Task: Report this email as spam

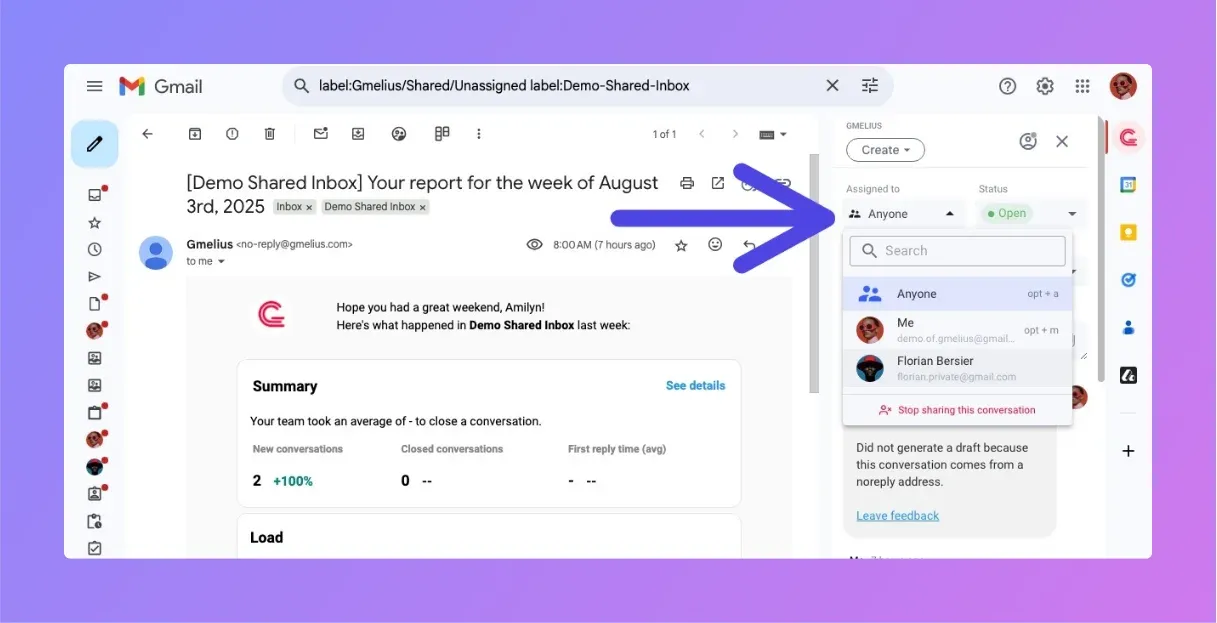Action: tap(232, 134)
